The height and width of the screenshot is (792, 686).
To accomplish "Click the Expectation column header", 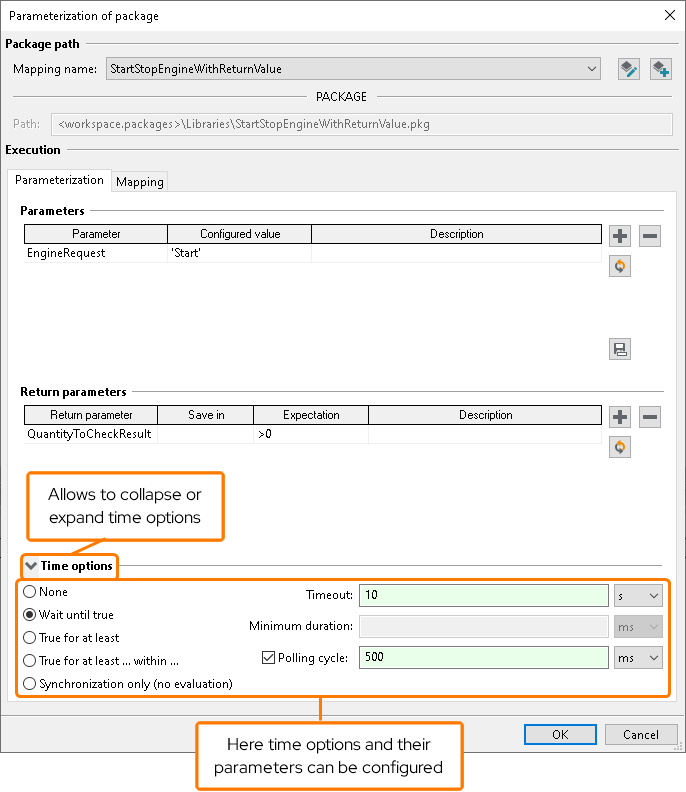I will pos(311,415).
